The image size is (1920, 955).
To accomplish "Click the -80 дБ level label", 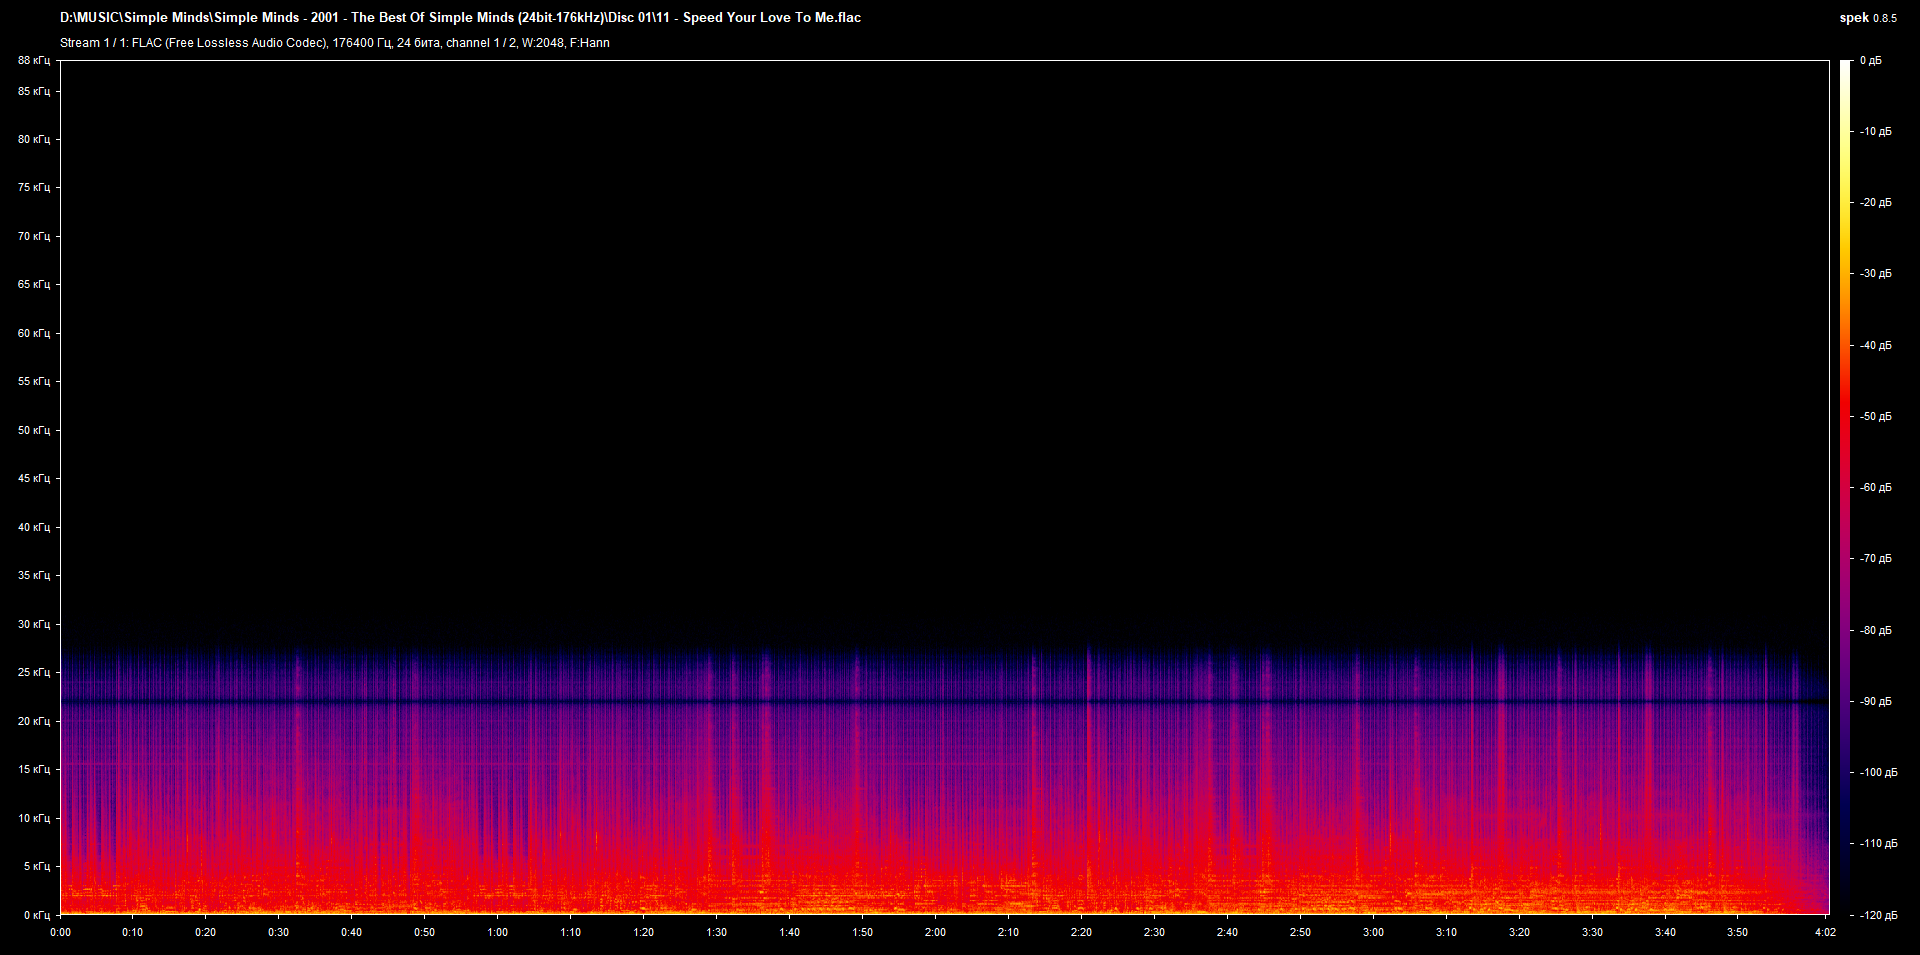I will (x=1876, y=630).
